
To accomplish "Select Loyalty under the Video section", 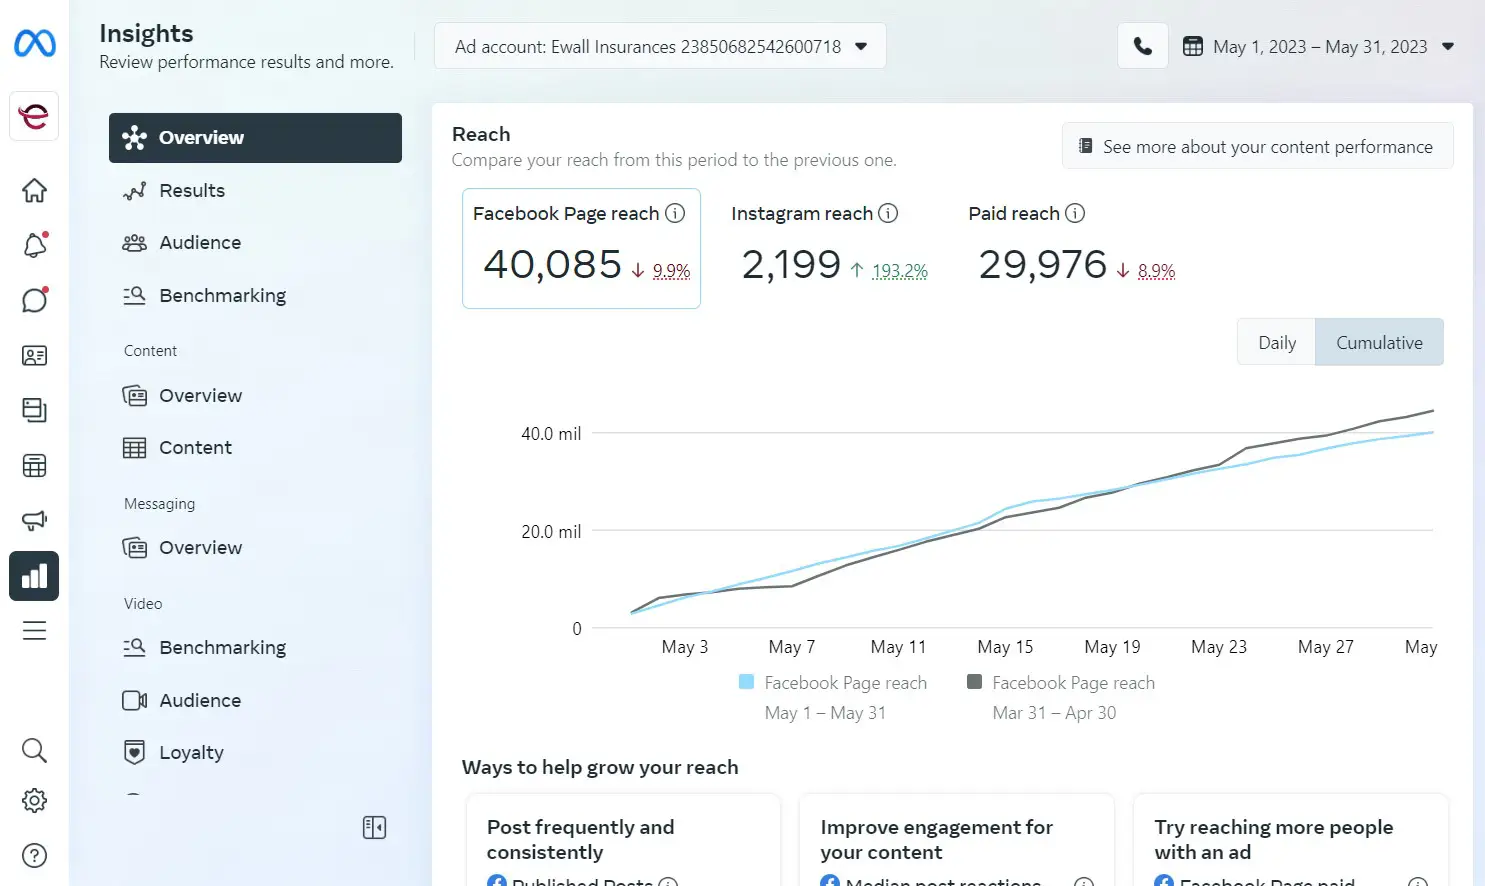I will click(191, 752).
